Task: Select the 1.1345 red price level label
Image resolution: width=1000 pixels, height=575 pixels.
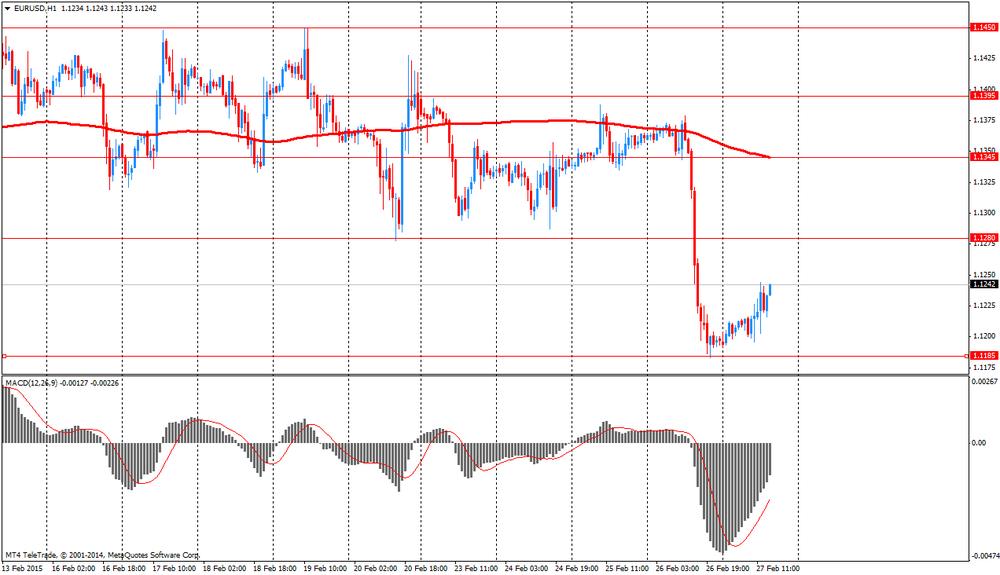Action: tap(983, 157)
